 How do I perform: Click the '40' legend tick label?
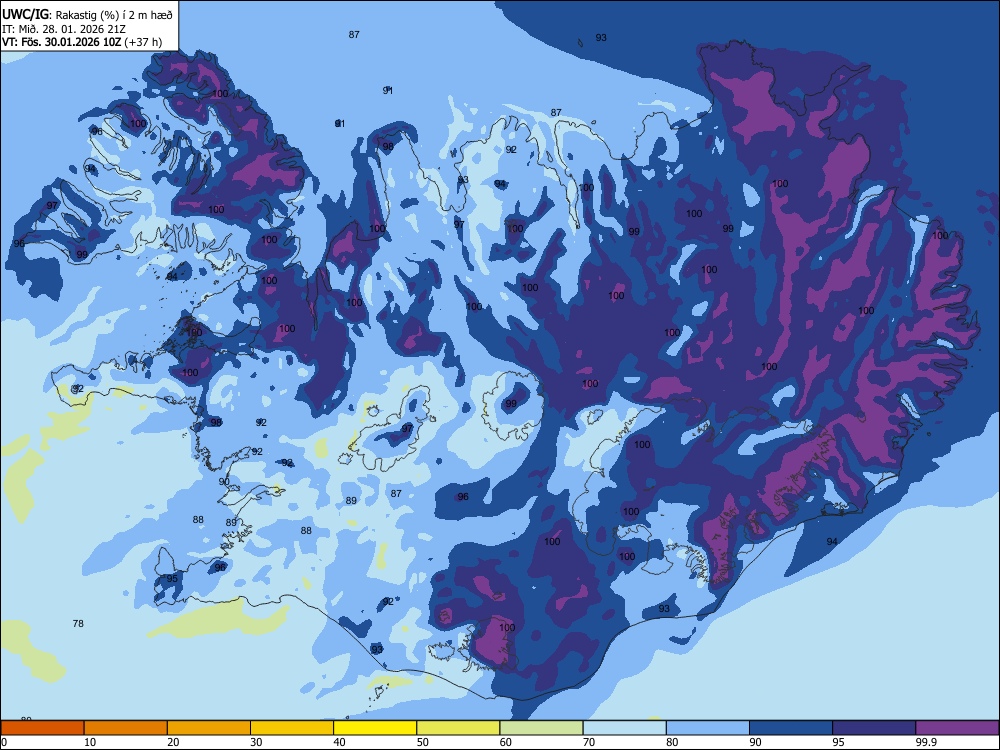(x=339, y=742)
